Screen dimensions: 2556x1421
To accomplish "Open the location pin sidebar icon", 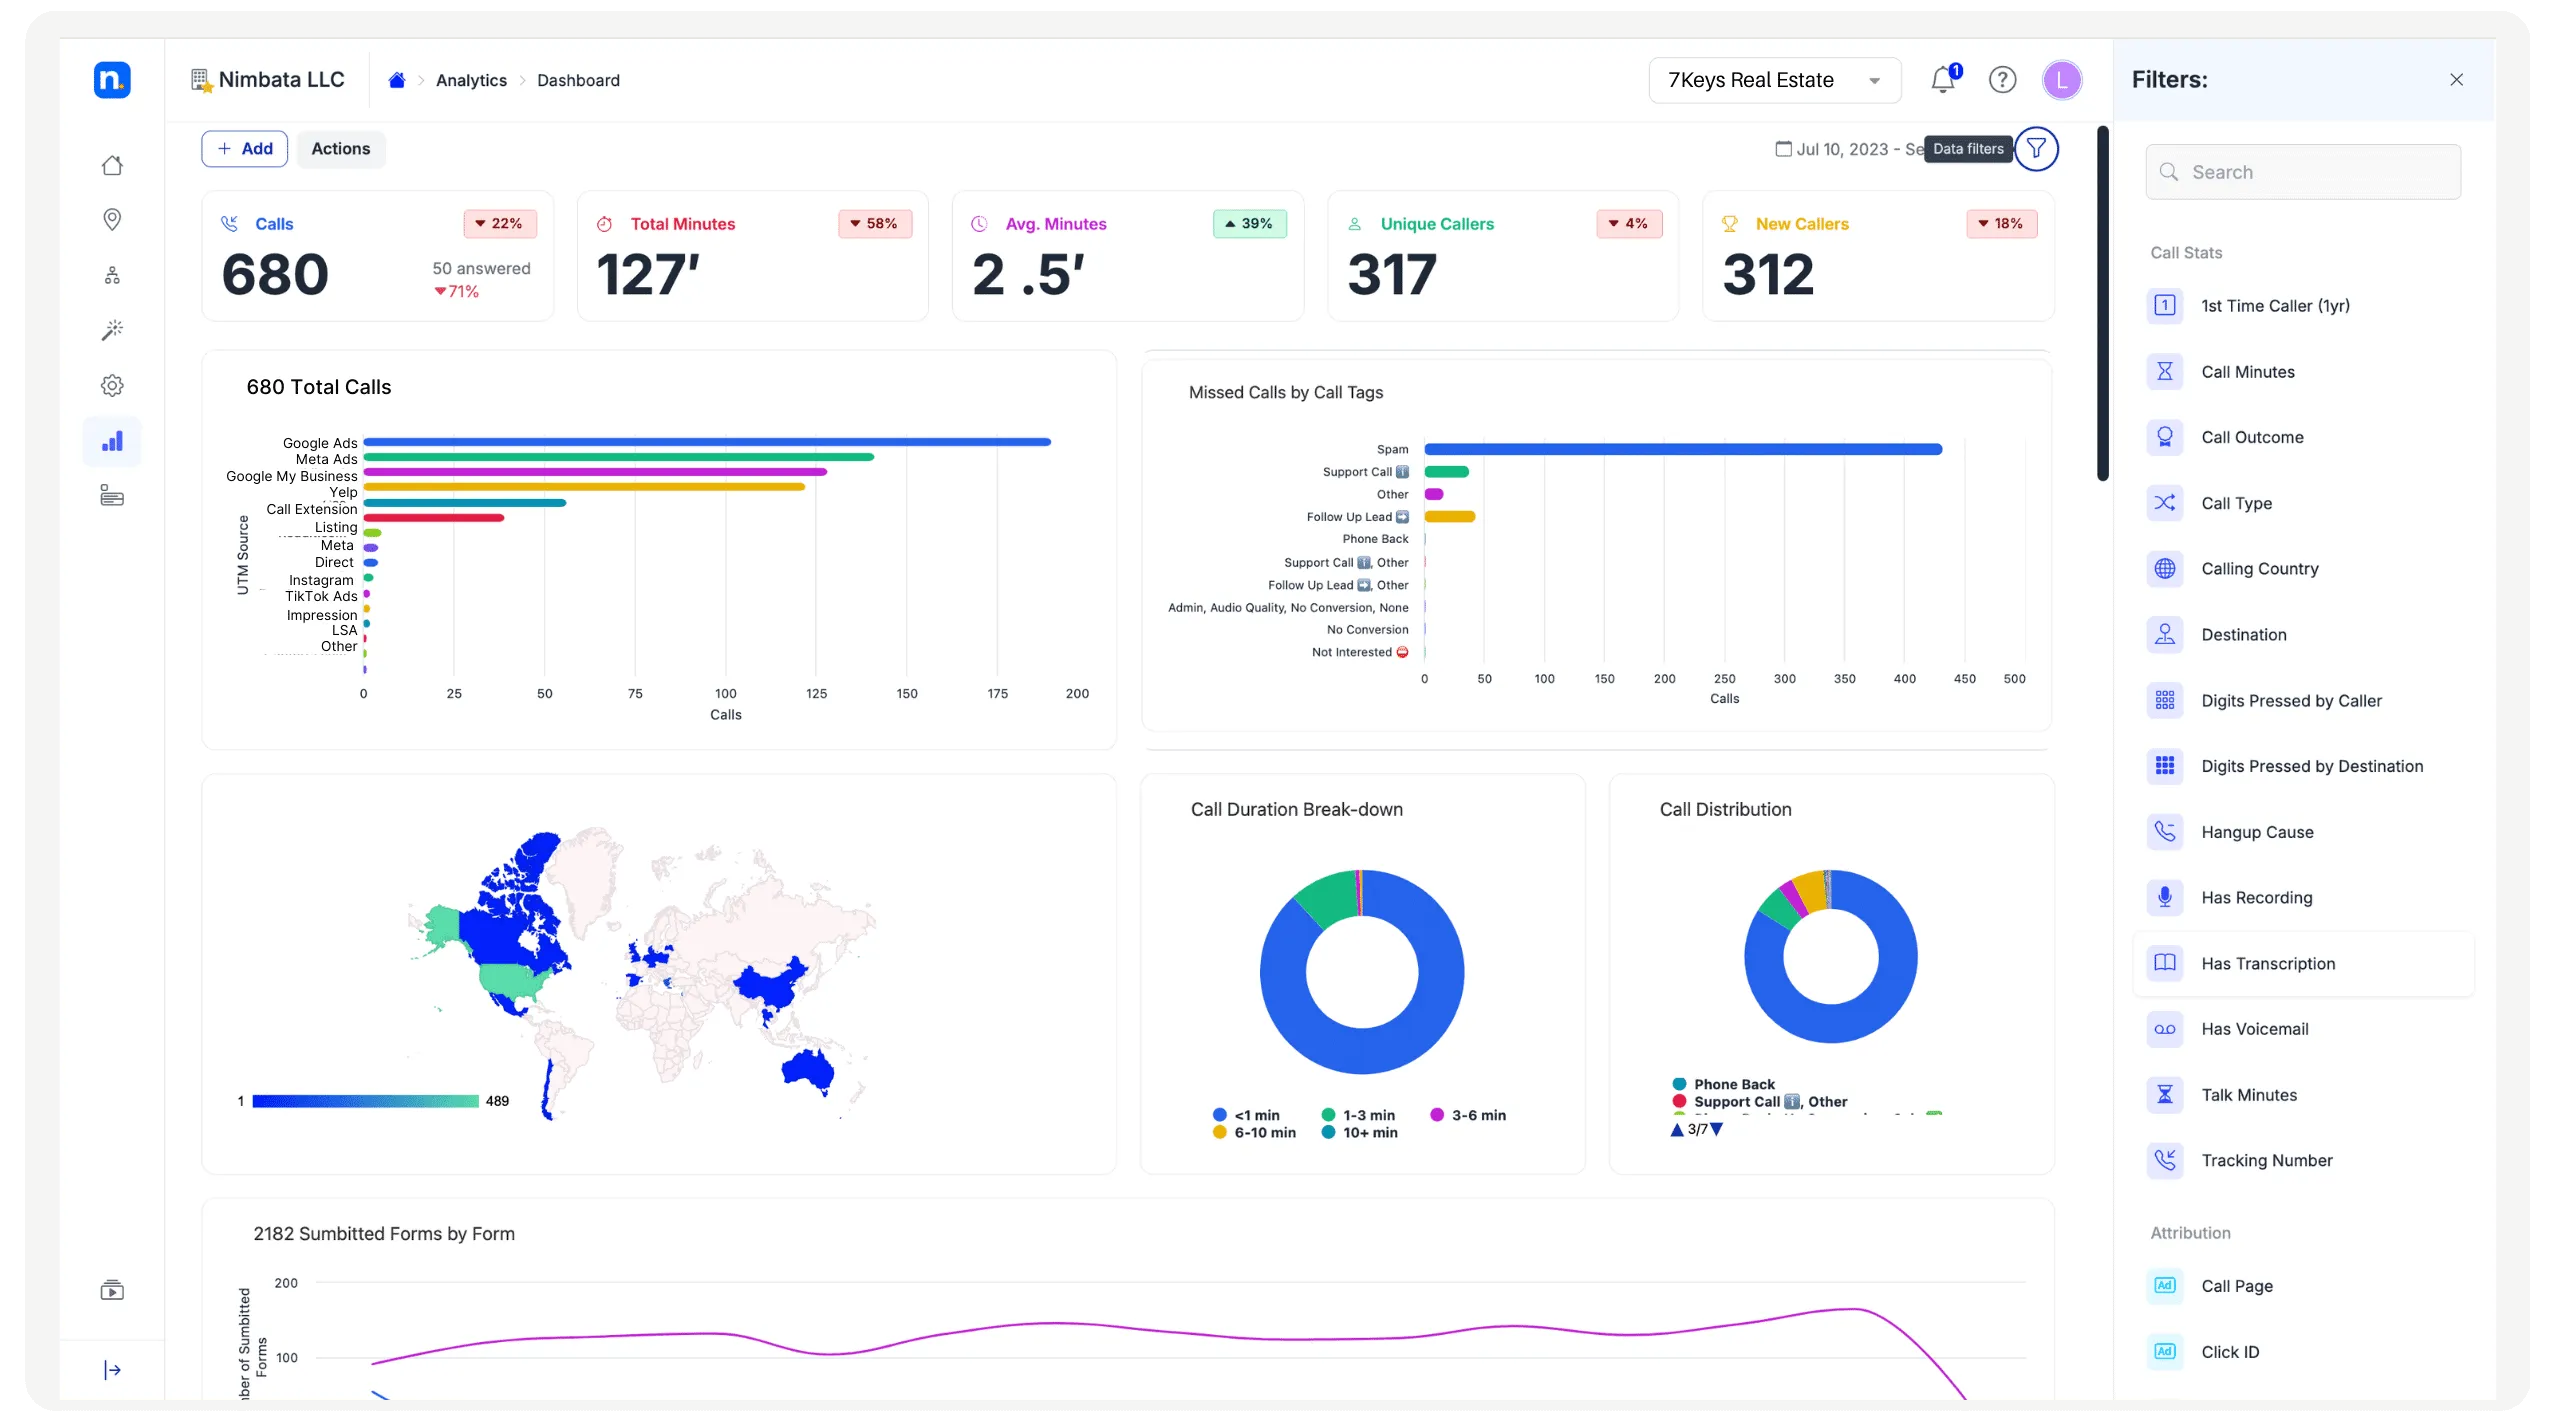I will click(x=112, y=219).
